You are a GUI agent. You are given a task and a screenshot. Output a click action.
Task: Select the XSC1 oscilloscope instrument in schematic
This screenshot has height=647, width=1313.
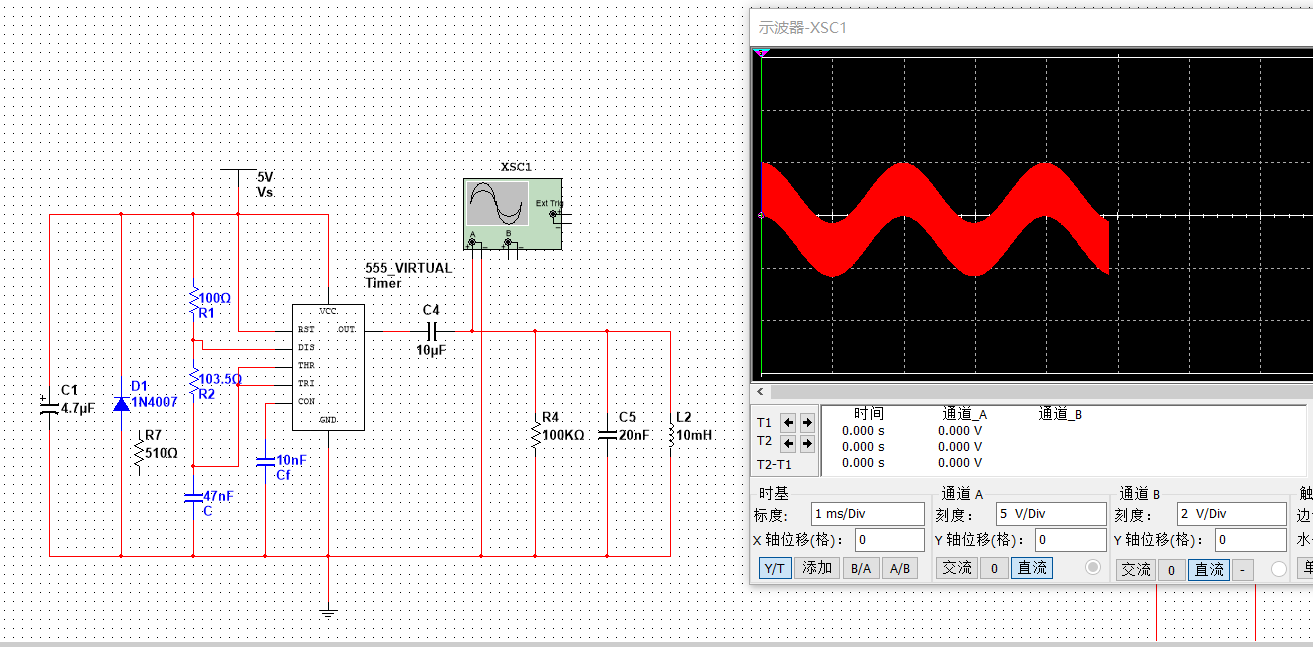point(512,214)
